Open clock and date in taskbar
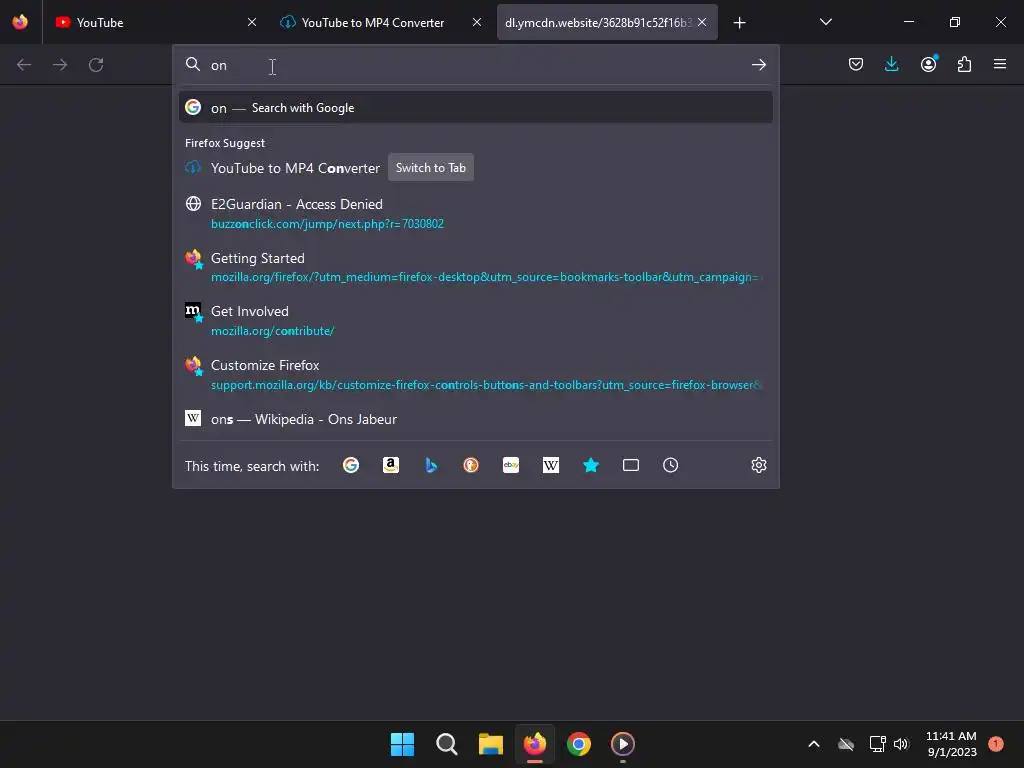Screen dimensions: 1024x768 [x=951, y=744]
